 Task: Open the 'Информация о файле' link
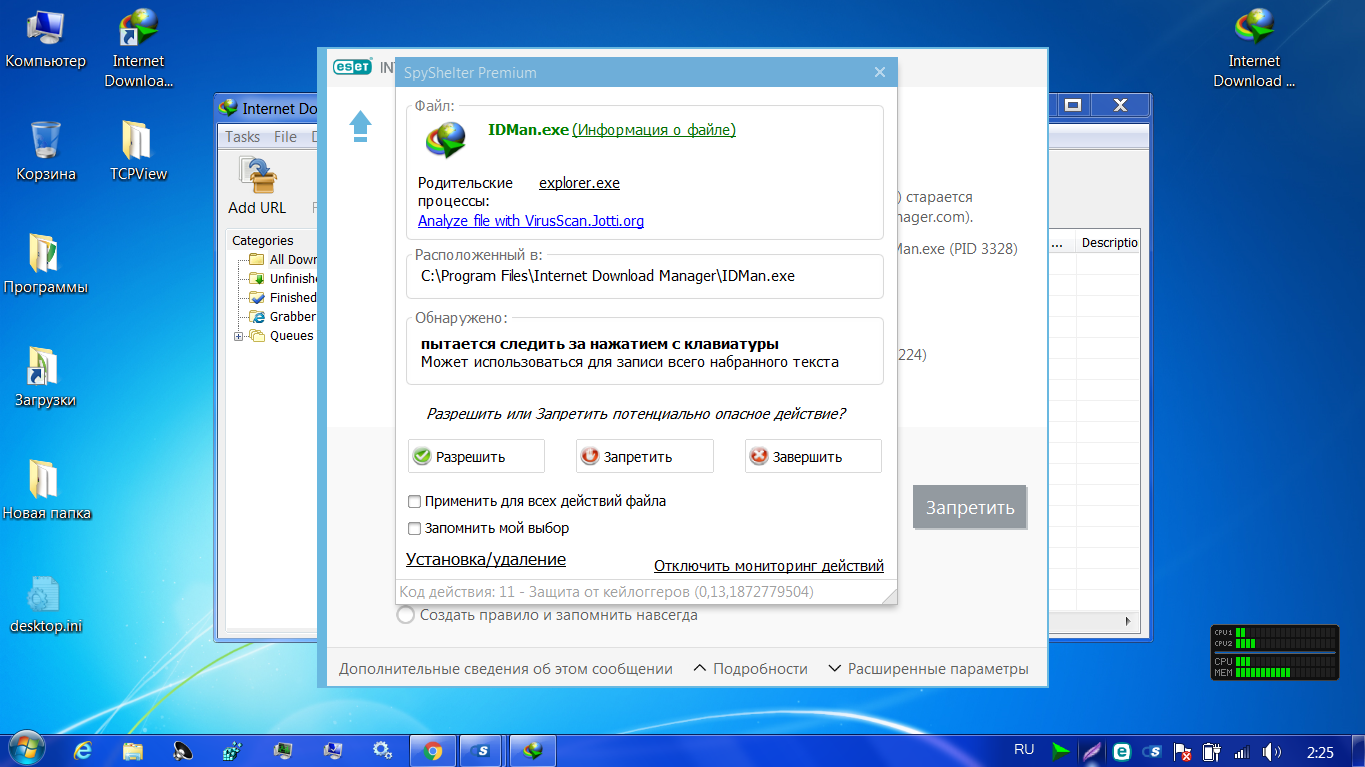coord(654,130)
